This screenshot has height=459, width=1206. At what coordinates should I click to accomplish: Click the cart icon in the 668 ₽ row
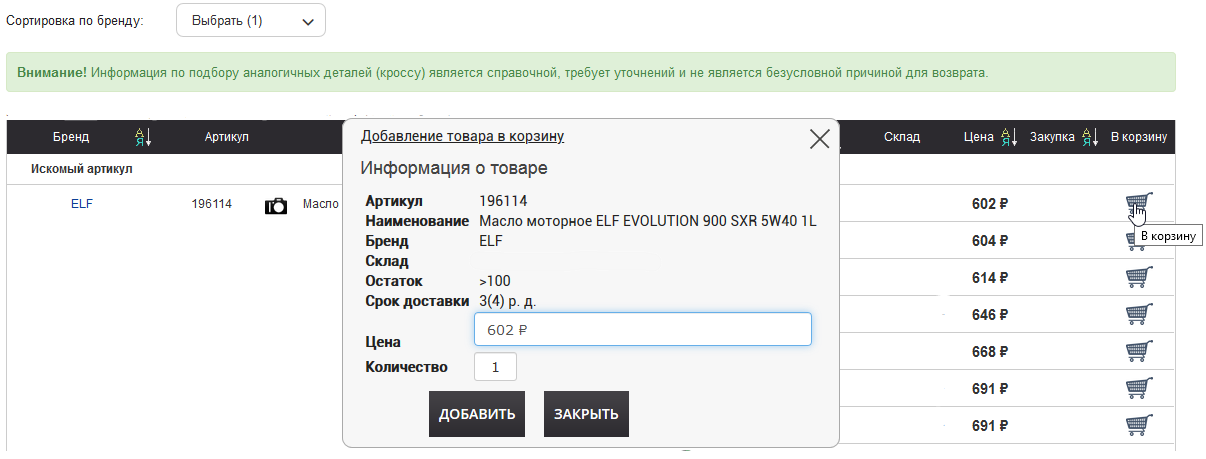1139,352
